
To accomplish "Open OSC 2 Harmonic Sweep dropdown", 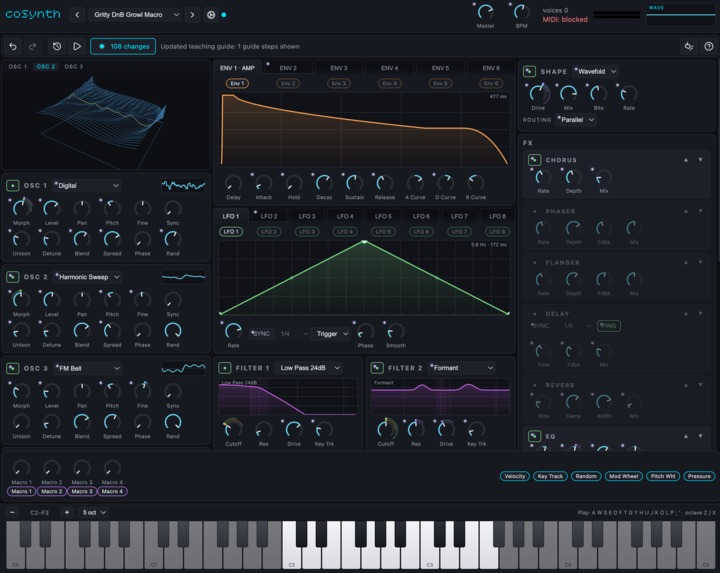I will pos(87,277).
